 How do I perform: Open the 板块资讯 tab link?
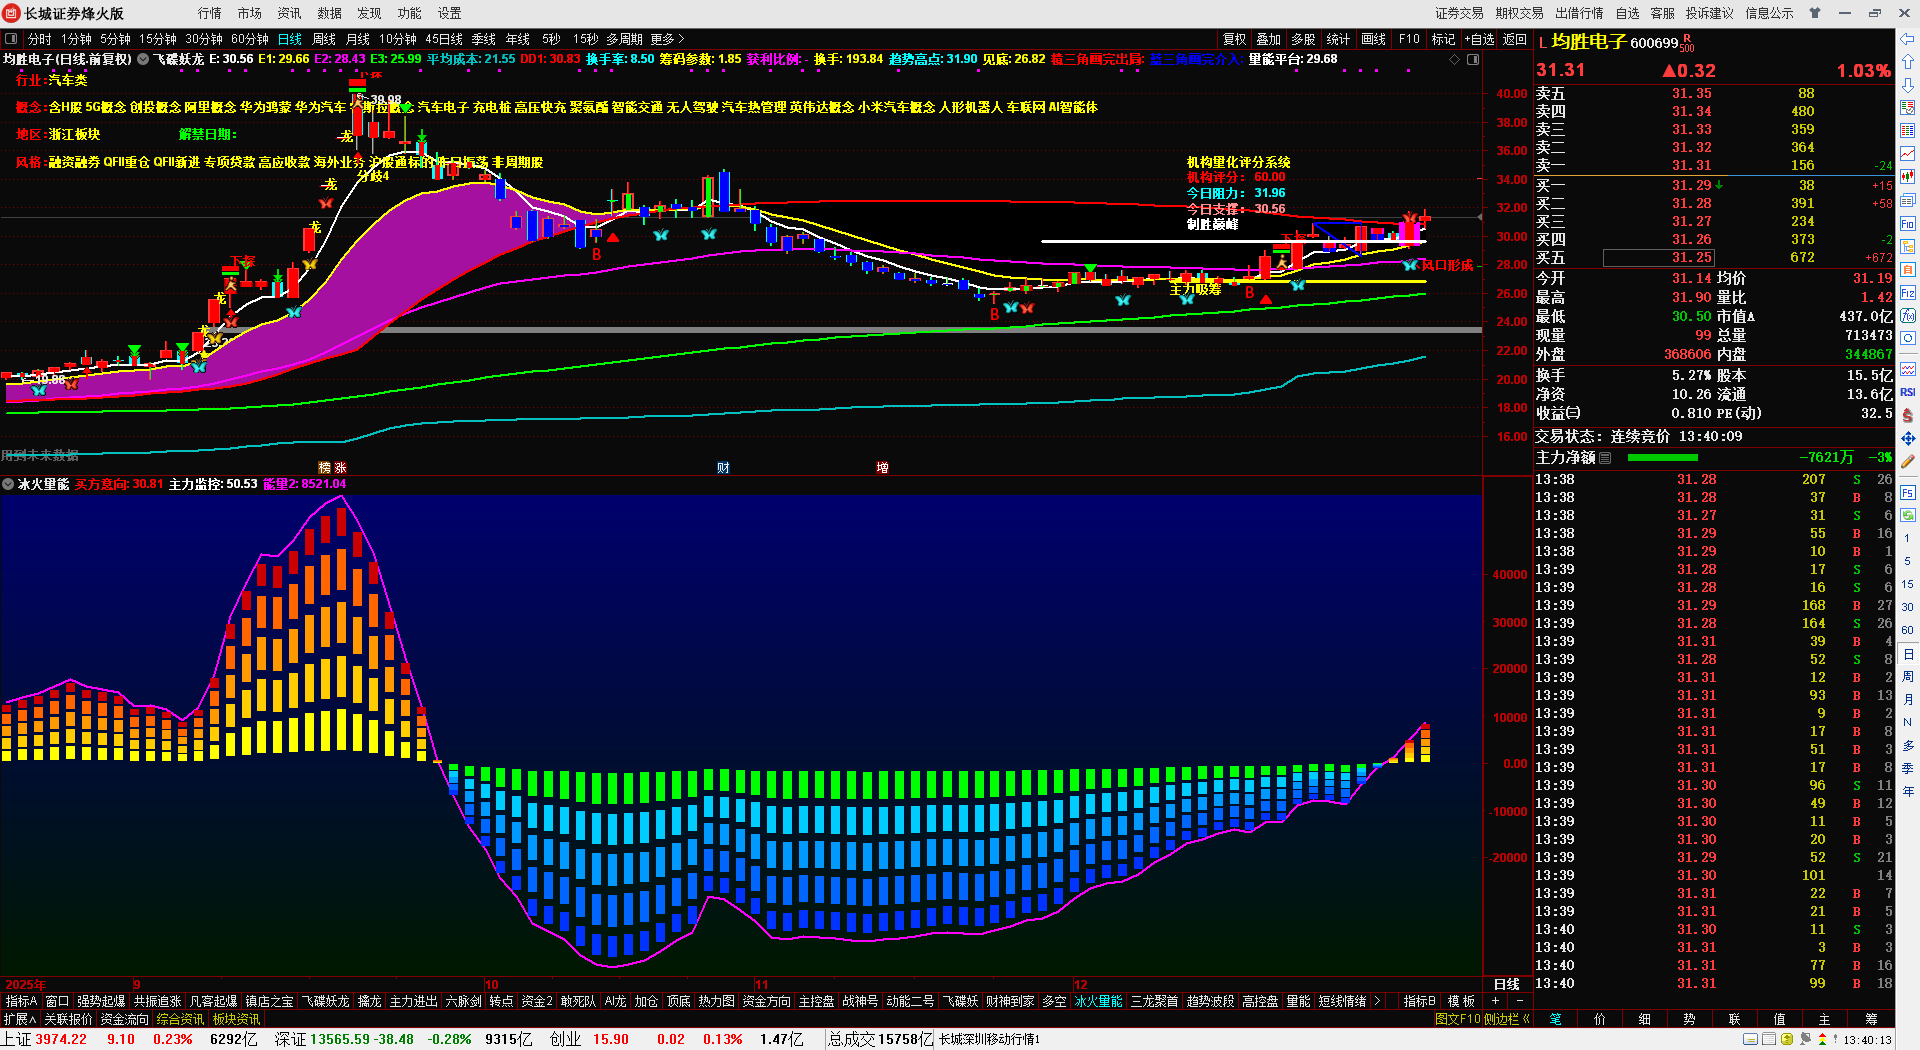[236, 1019]
